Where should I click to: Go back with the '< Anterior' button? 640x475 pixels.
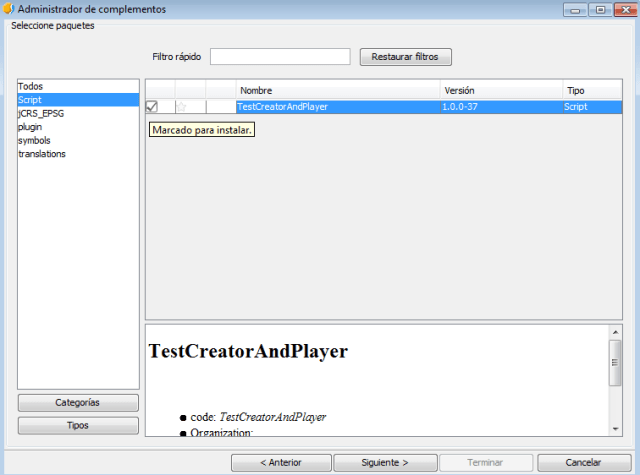click(281, 463)
